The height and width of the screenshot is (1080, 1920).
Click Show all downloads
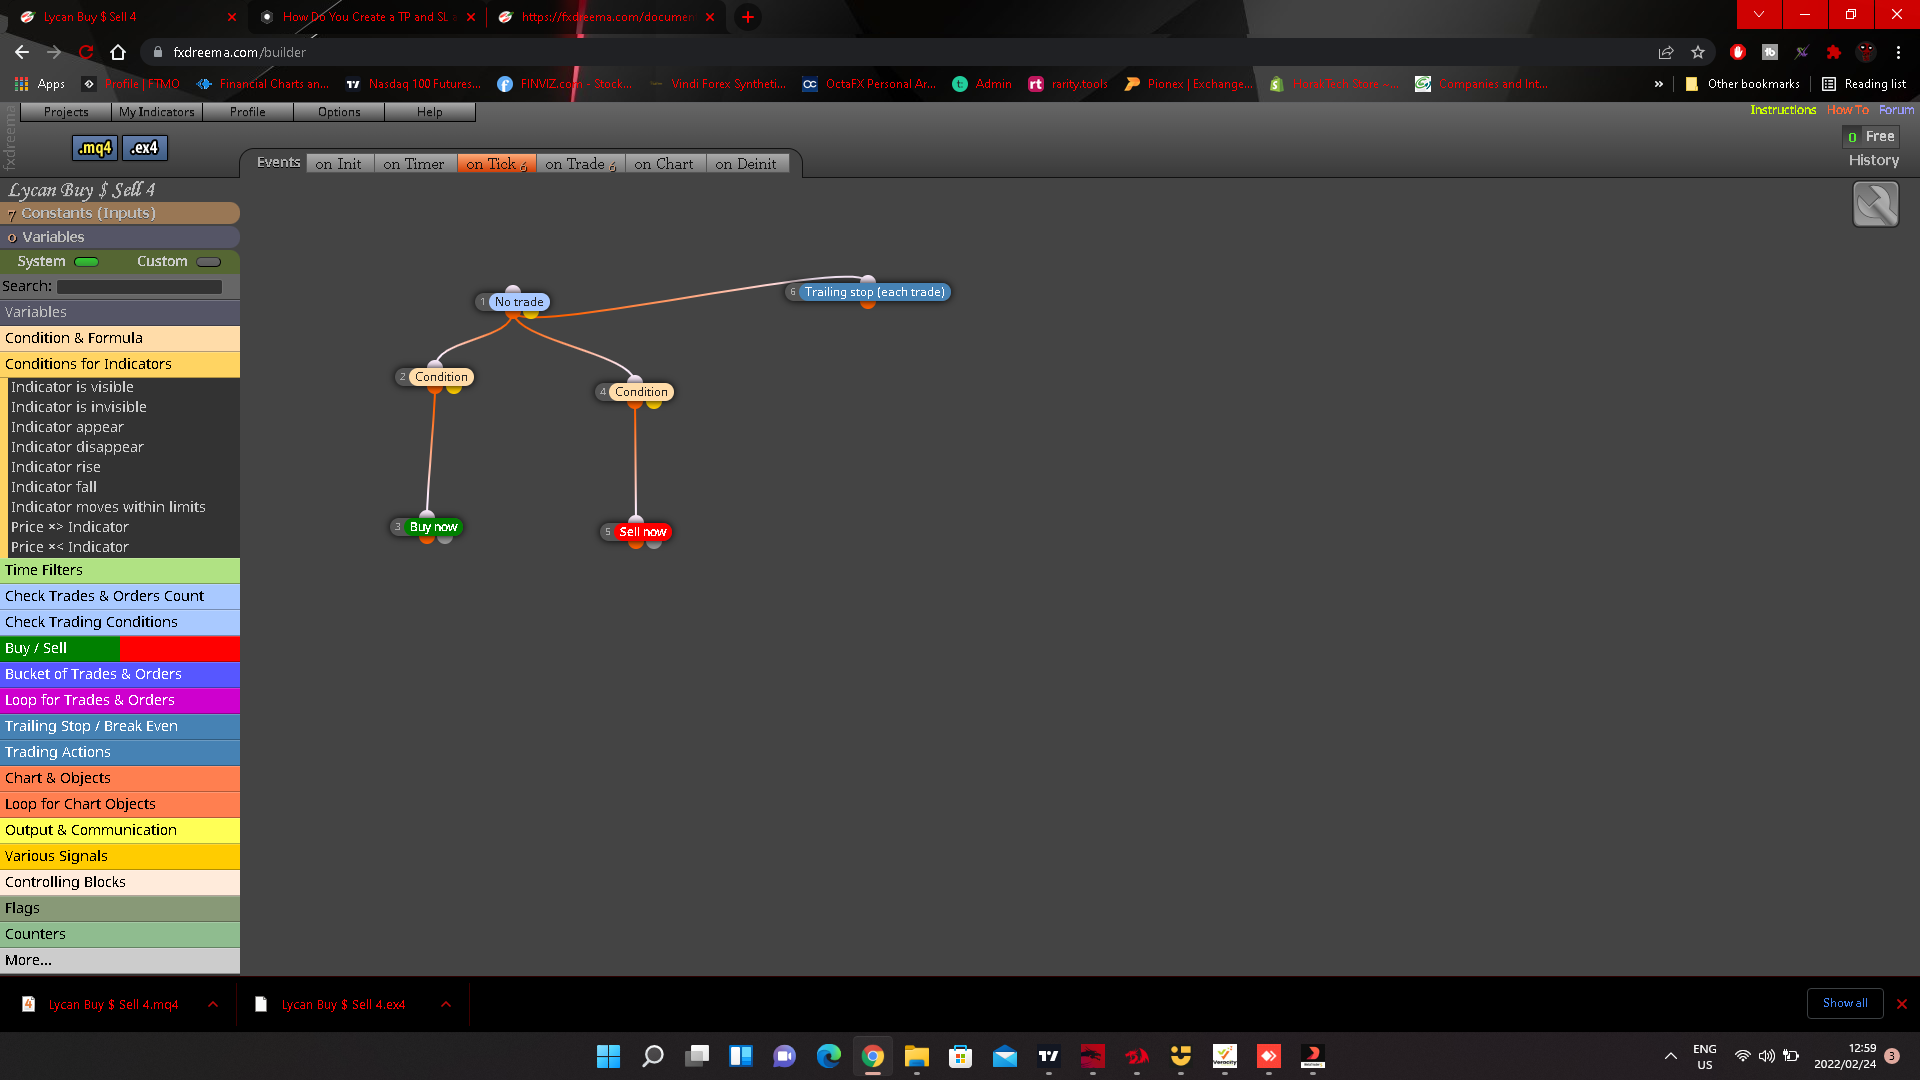coord(1845,1003)
